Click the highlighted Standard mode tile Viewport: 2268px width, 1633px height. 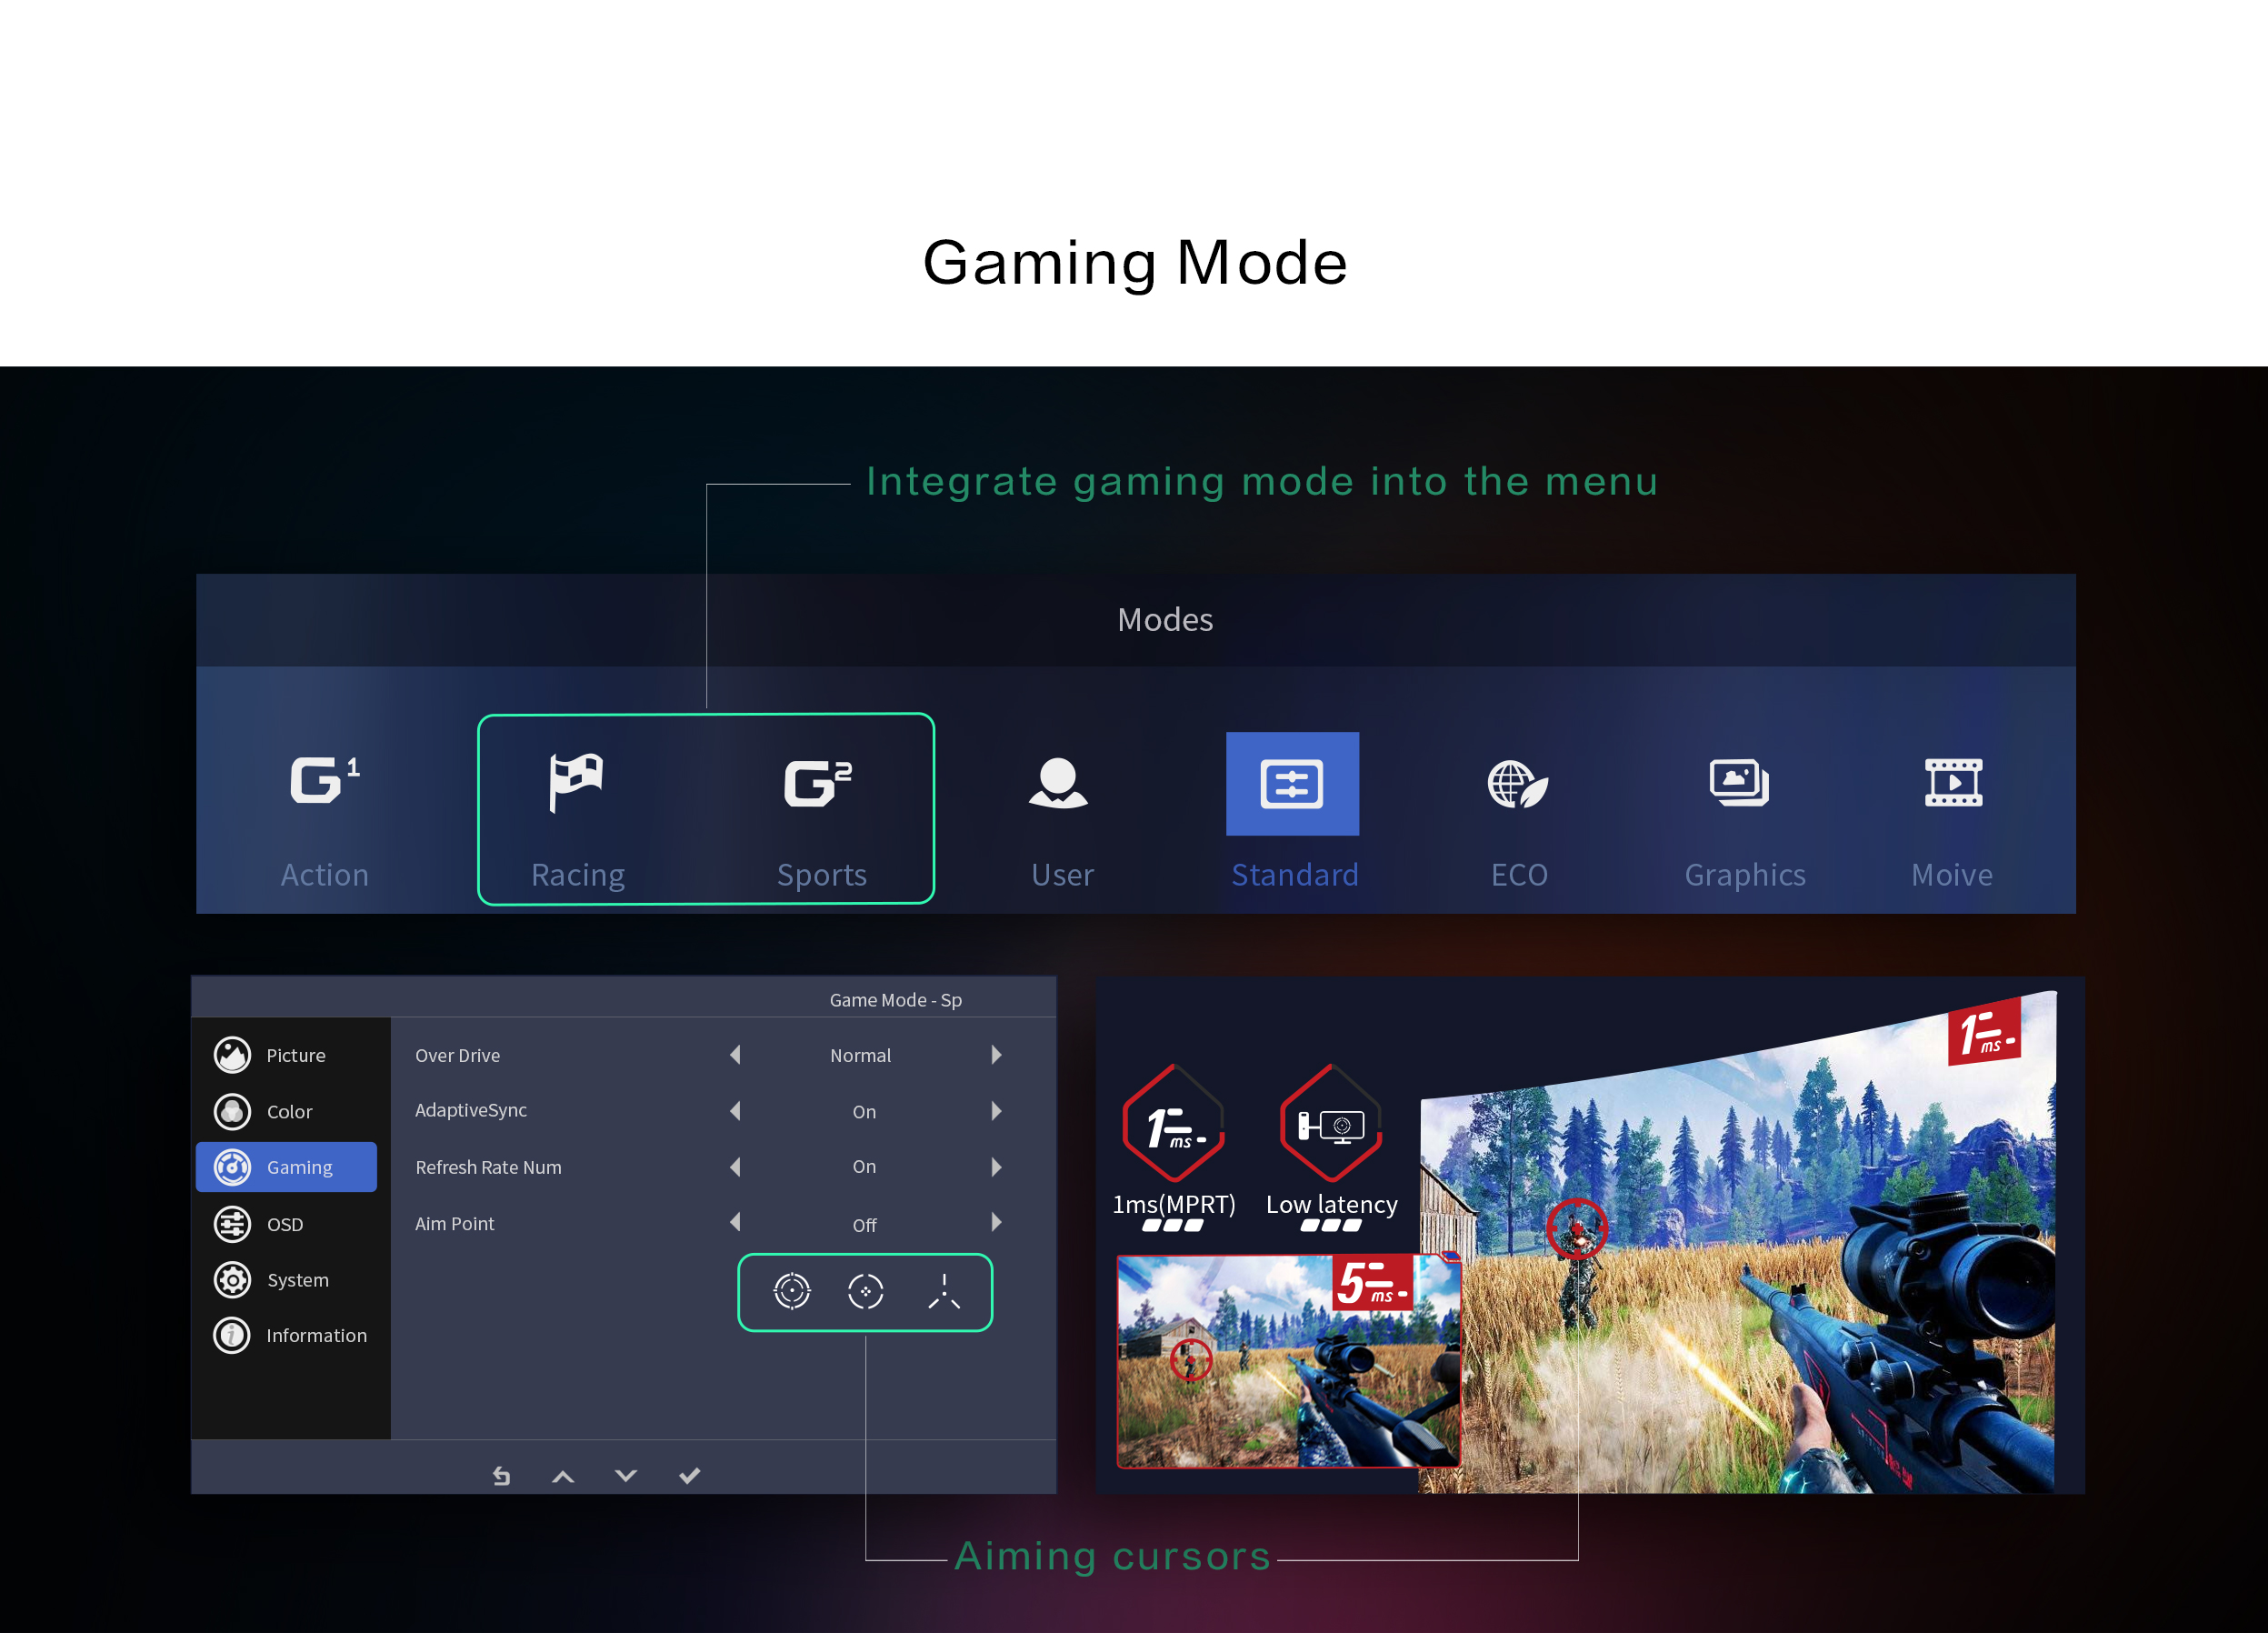[1292, 784]
